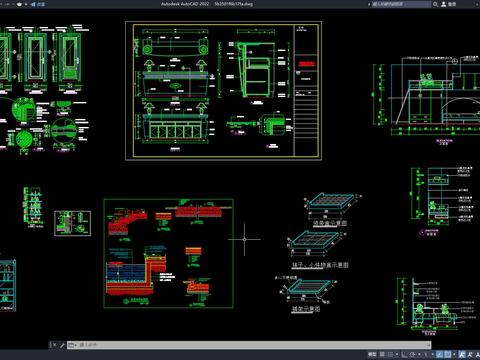The height and width of the screenshot is (360, 480).
Task: Click the title bar search input box
Action: tap(401, 4)
